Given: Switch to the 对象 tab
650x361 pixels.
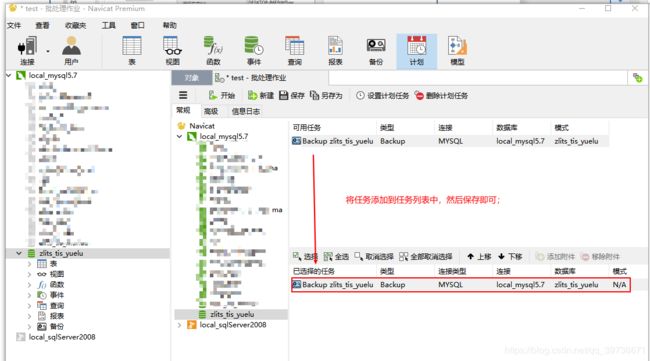Looking at the screenshot, I should [192, 78].
